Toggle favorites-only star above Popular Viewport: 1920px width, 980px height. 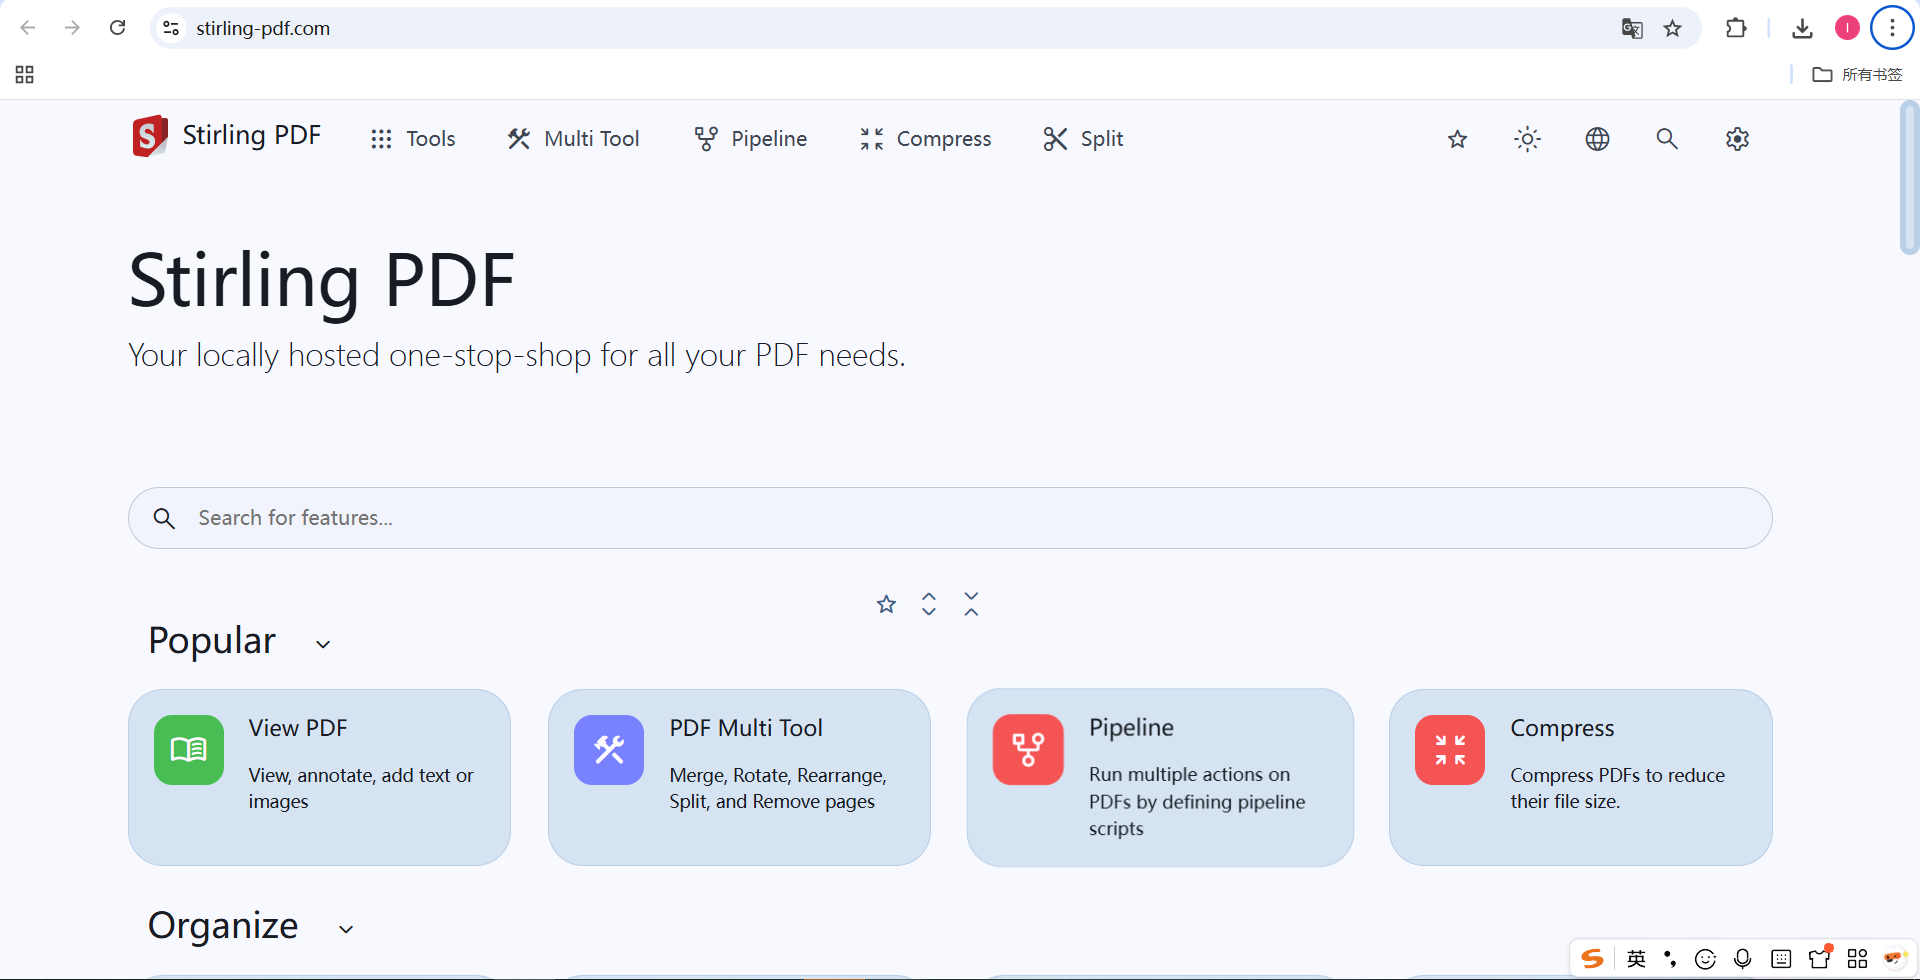pos(886,604)
